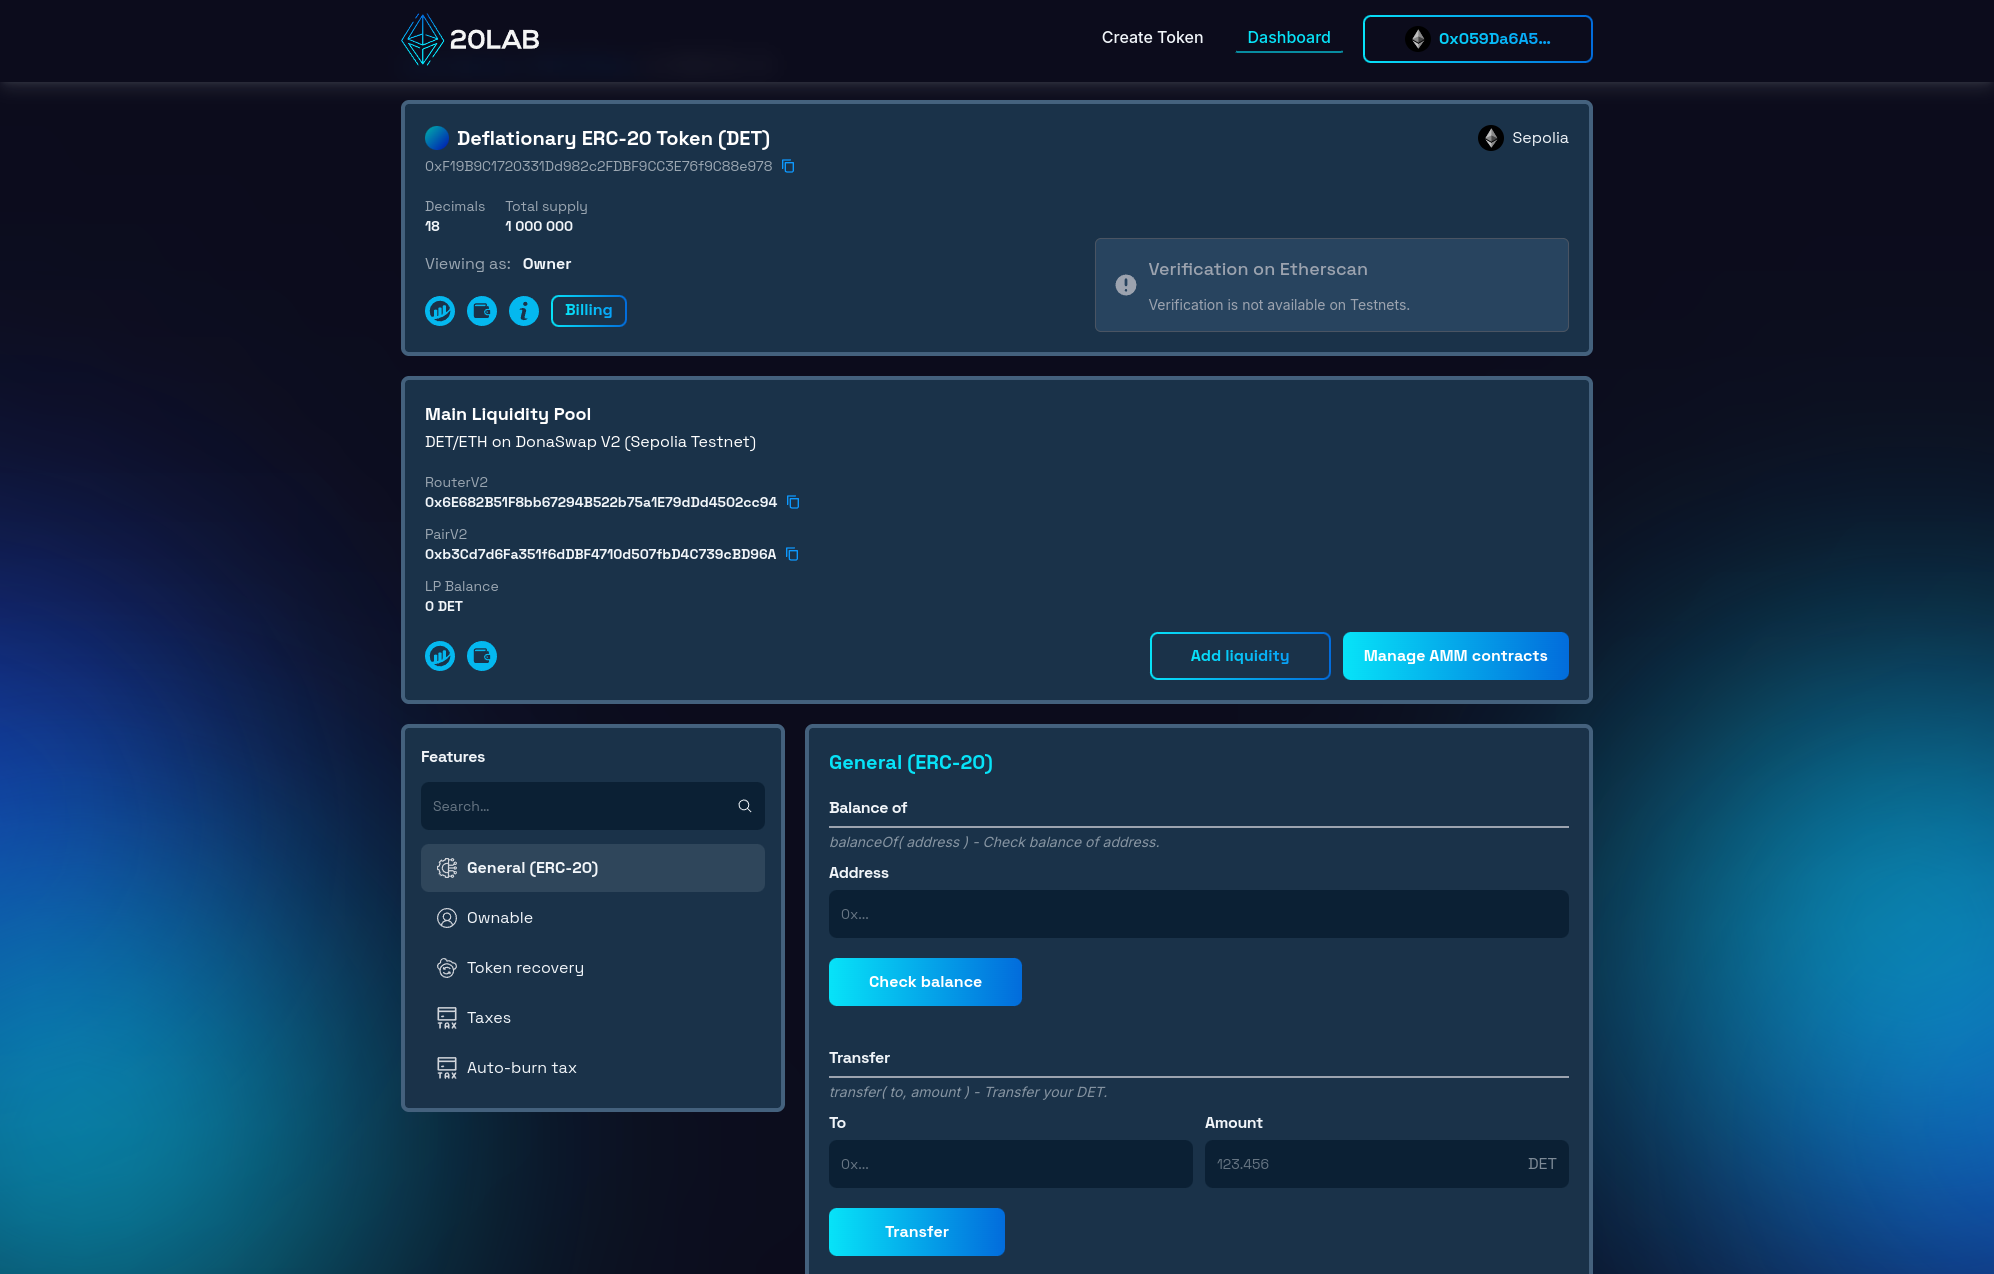Click the Sepolia network Ethereum icon

[1491, 138]
